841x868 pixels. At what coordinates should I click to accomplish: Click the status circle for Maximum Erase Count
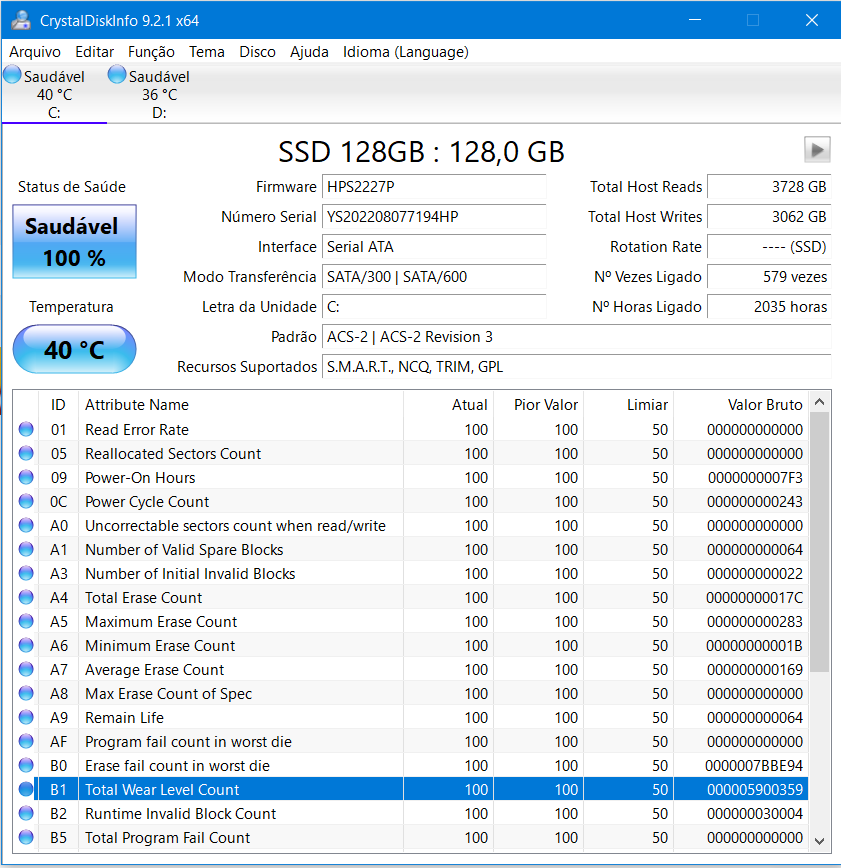pyautogui.click(x=26, y=621)
